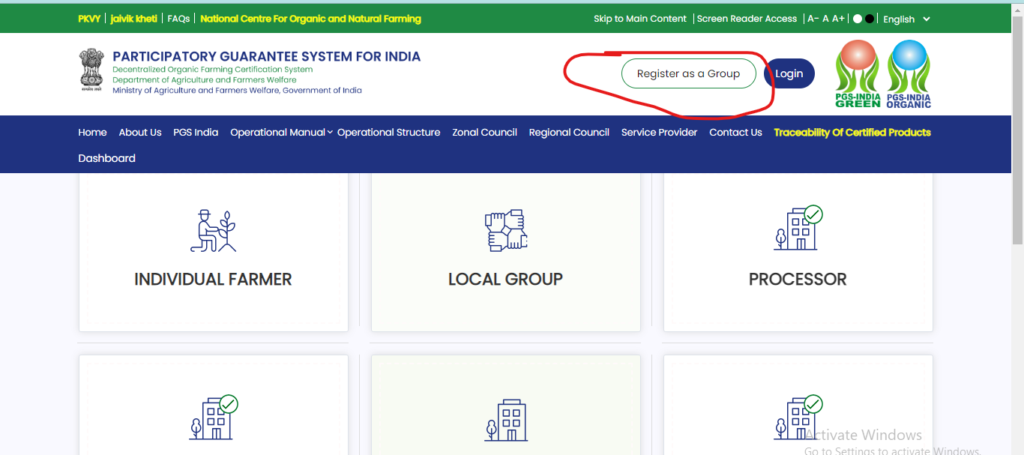Click the Participatory Guarantee System For India title
Viewport: 1024px width, 455px height.
[x=266, y=57]
